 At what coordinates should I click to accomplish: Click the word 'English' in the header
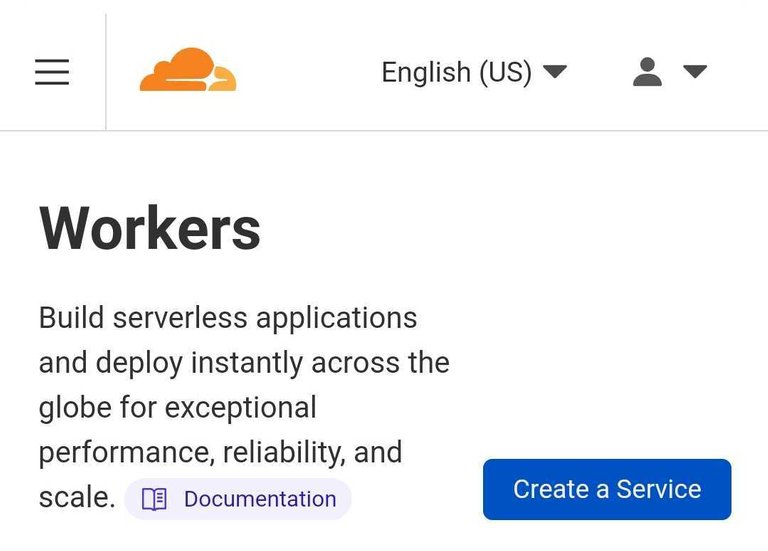426,72
